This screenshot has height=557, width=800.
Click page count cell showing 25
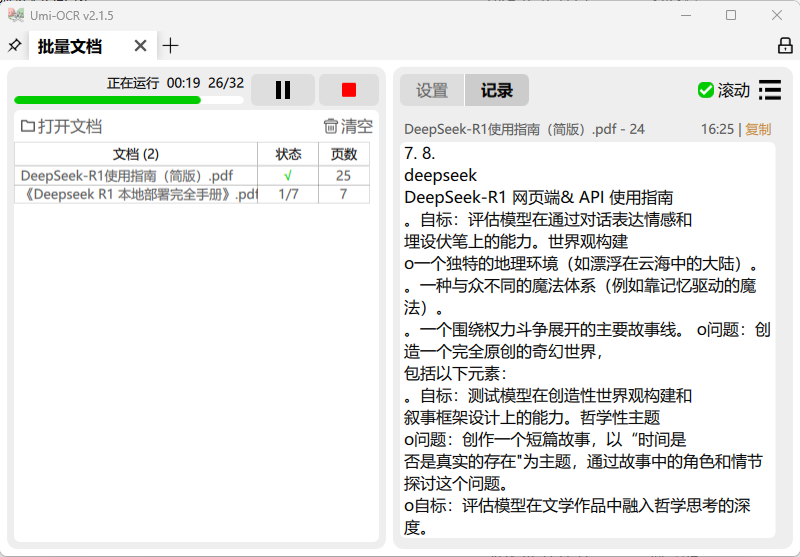click(x=344, y=175)
